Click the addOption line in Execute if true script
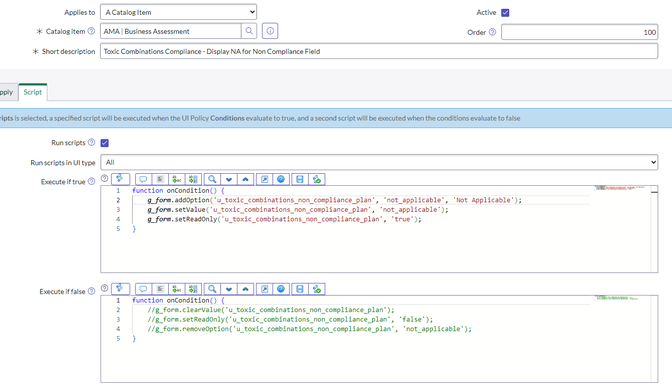 coord(334,200)
